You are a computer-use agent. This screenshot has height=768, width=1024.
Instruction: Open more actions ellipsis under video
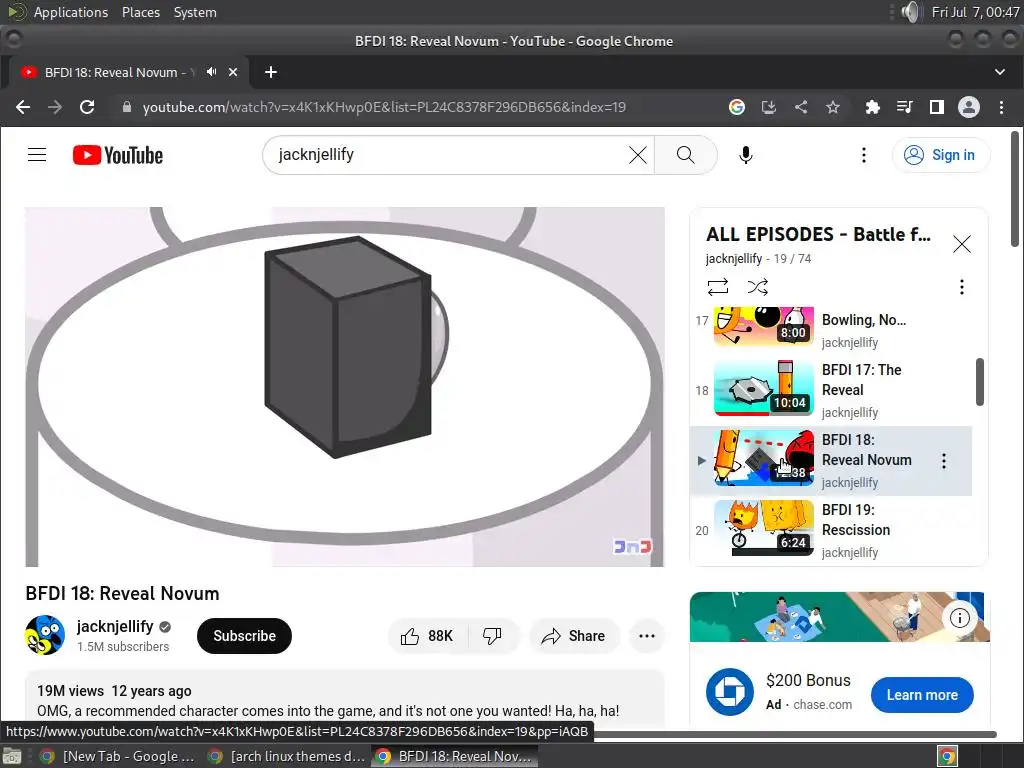point(647,636)
